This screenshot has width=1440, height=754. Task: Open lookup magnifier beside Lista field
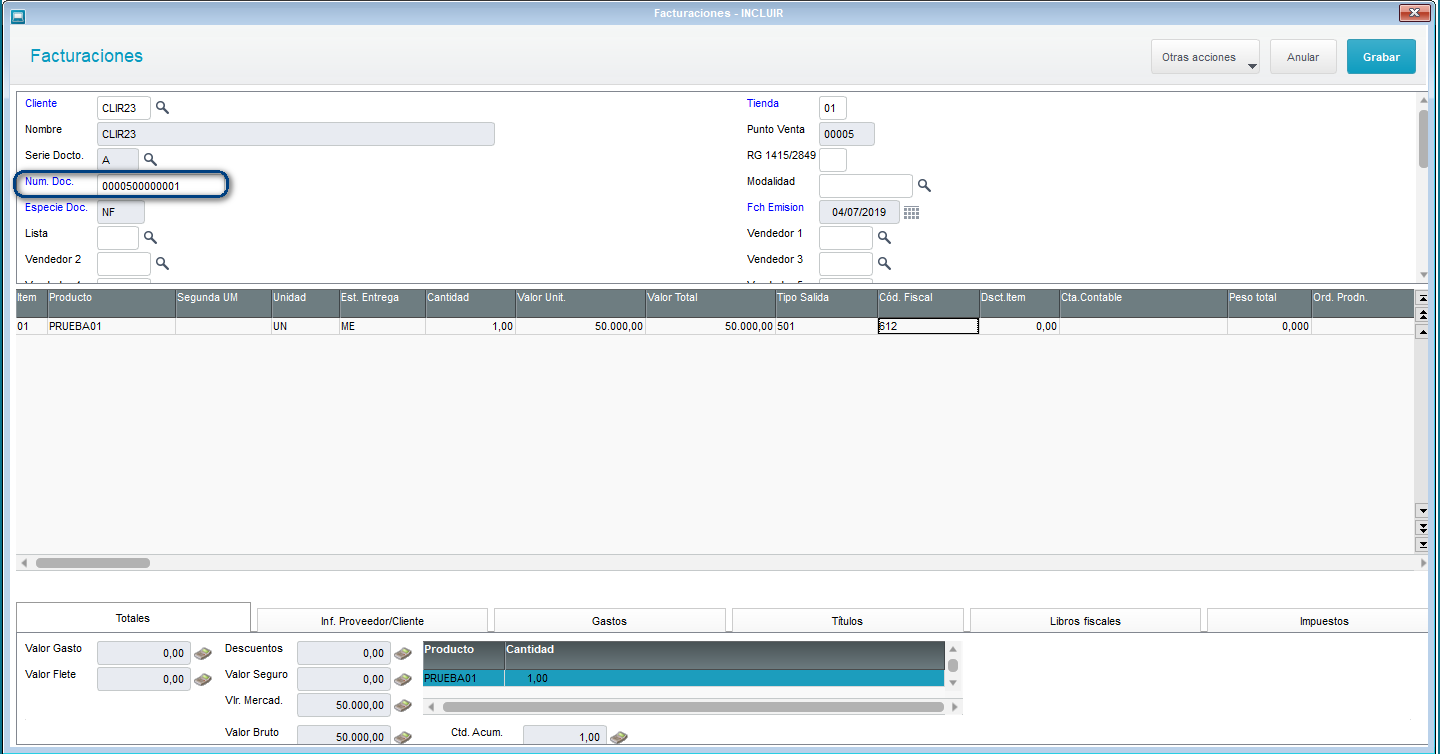click(x=150, y=237)
